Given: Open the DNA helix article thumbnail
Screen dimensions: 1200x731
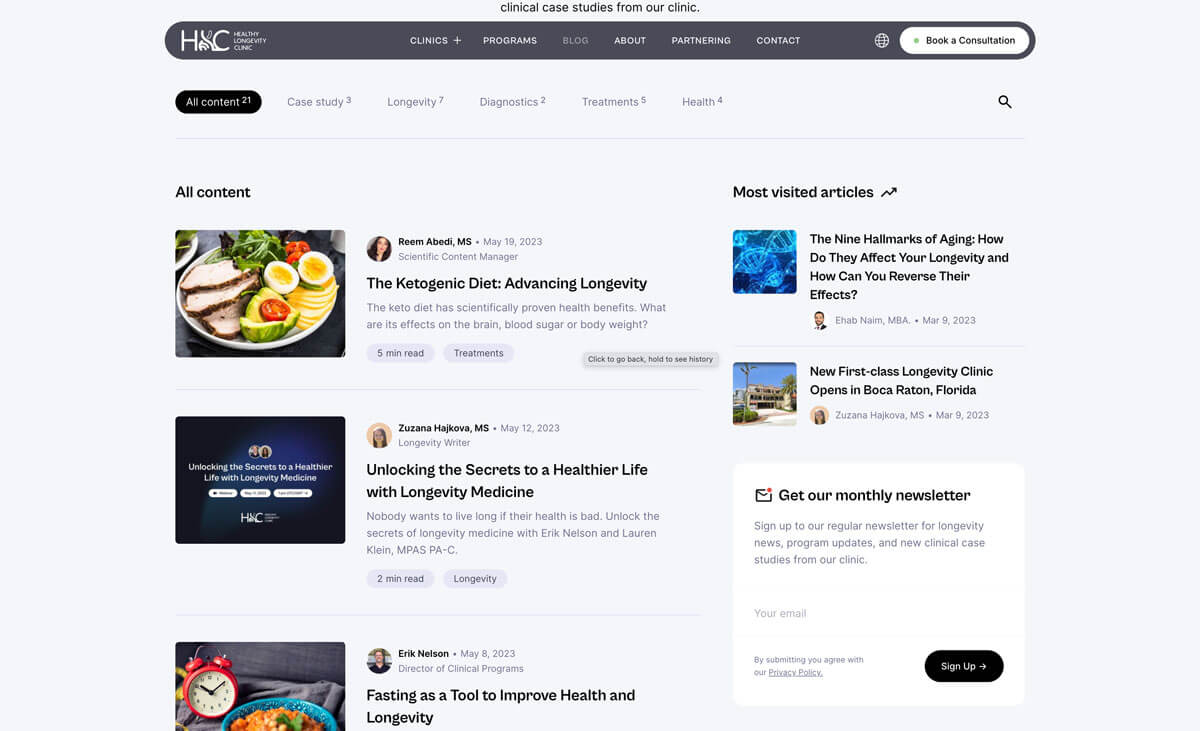Looking at the screenshot, I should click(x=765, y=262).
